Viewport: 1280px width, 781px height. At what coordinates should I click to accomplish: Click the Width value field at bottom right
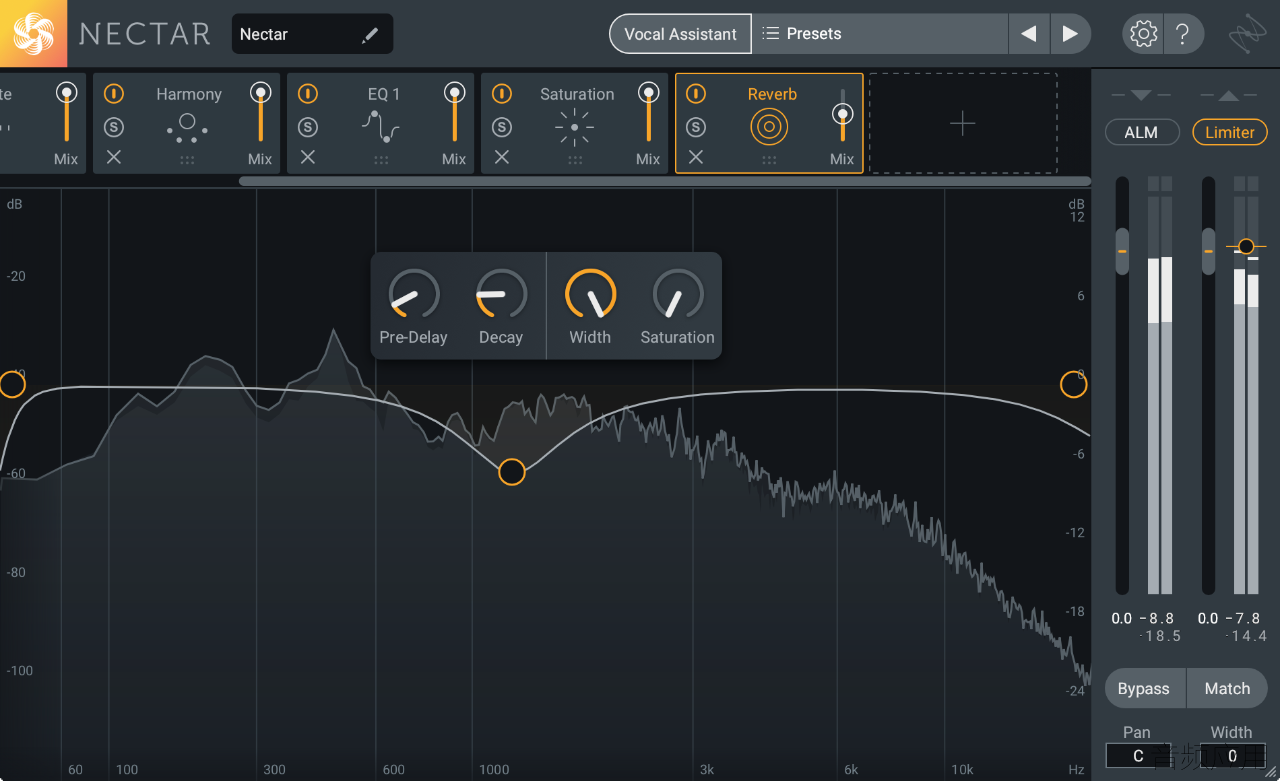coord(1233,756)
